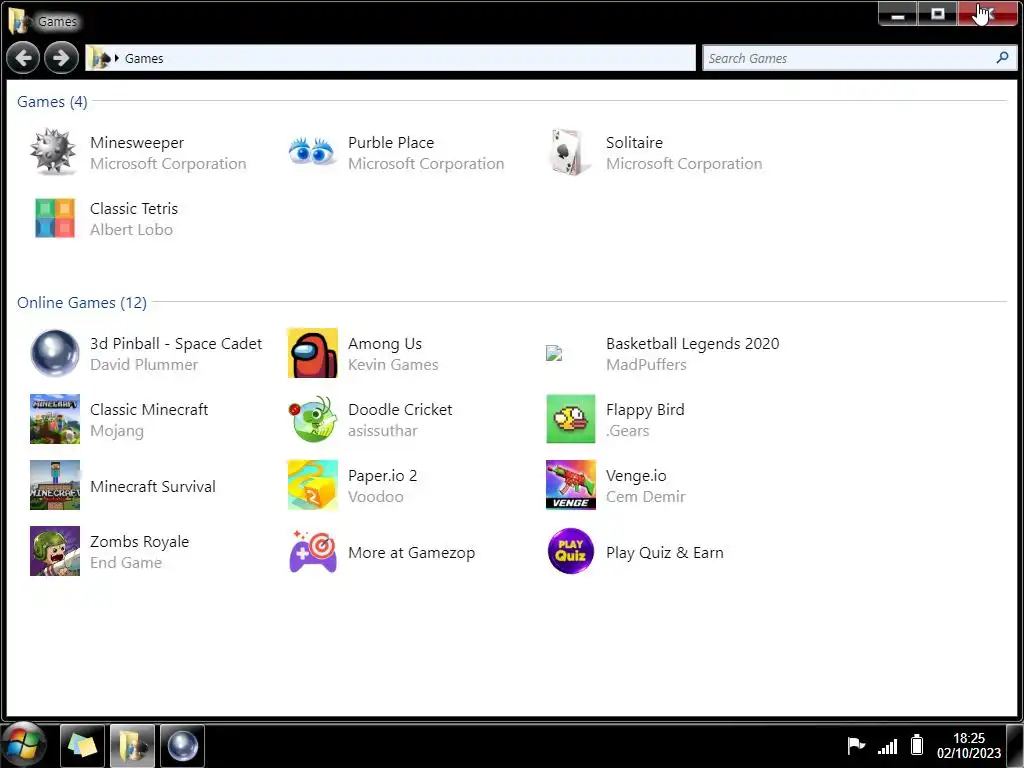Click the Basketball Legends 2020 label
The height and width of the screenshot is (768, 1024).
coord(692,344)
